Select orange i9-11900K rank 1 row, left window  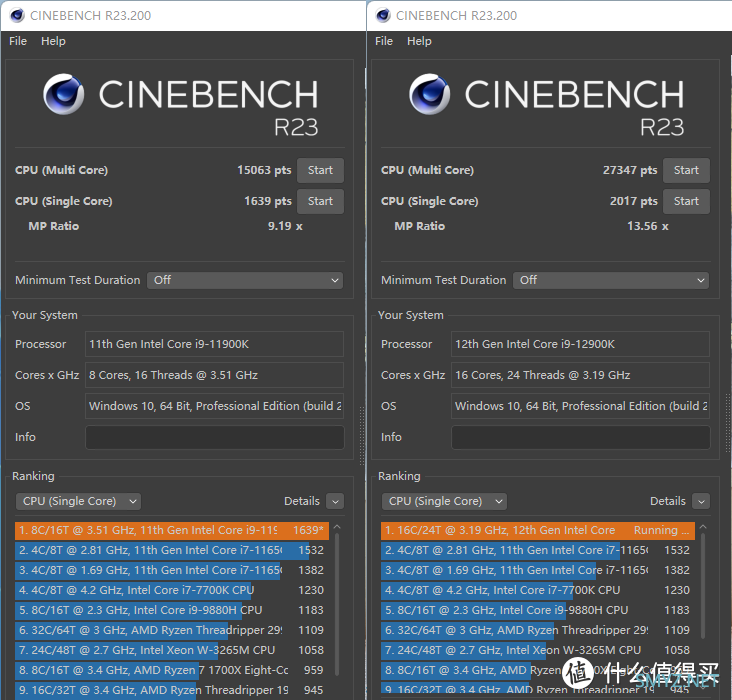point(172,530)
